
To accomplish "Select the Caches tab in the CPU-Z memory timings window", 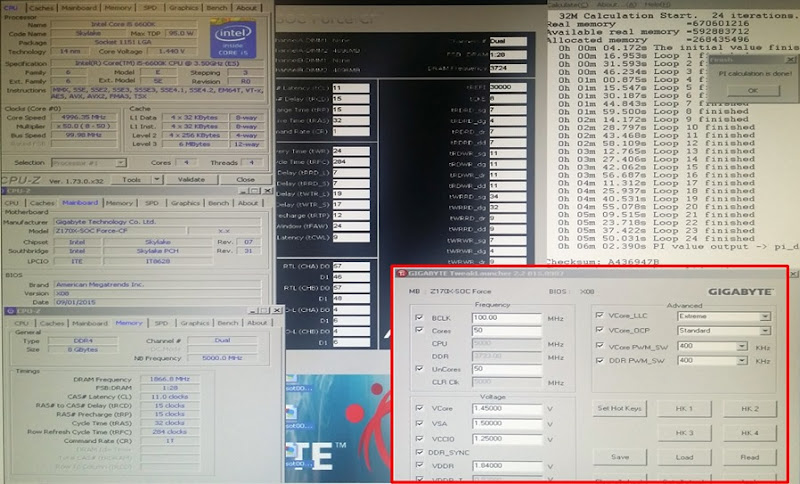I will pyautogui.click(x=52, y=323).
